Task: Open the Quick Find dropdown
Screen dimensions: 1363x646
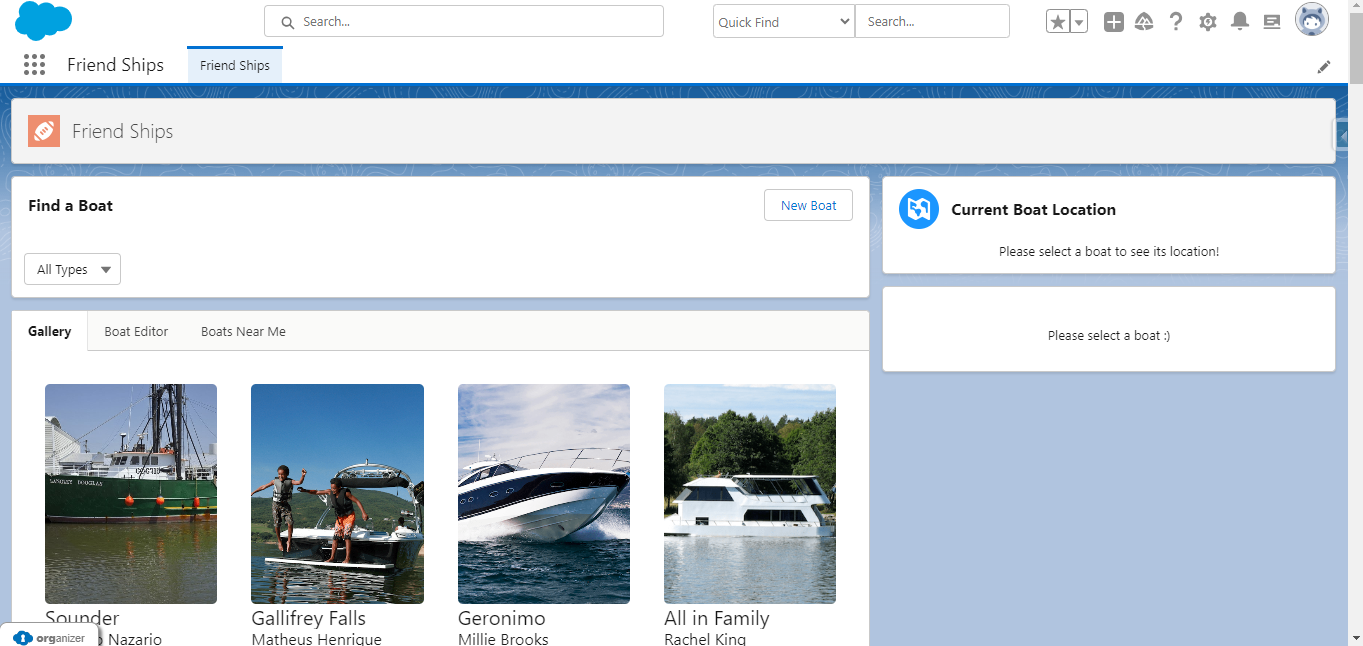Action: point(783,22)
